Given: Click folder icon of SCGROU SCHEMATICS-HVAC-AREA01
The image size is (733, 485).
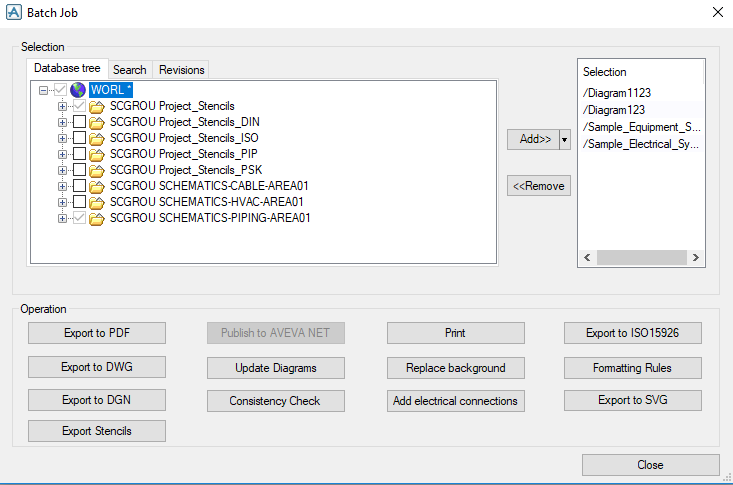Looking at the screenshot, I should pyautogui.click(x=97, y=202).
